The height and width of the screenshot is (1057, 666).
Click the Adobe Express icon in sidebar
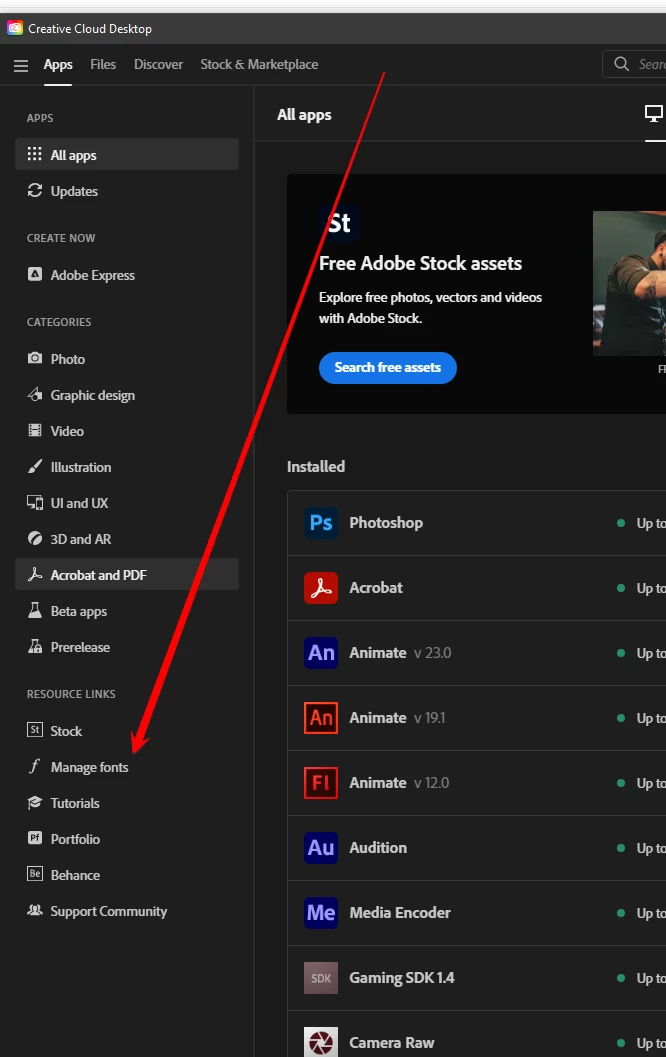pyautogui.click(x=34, y=274)
